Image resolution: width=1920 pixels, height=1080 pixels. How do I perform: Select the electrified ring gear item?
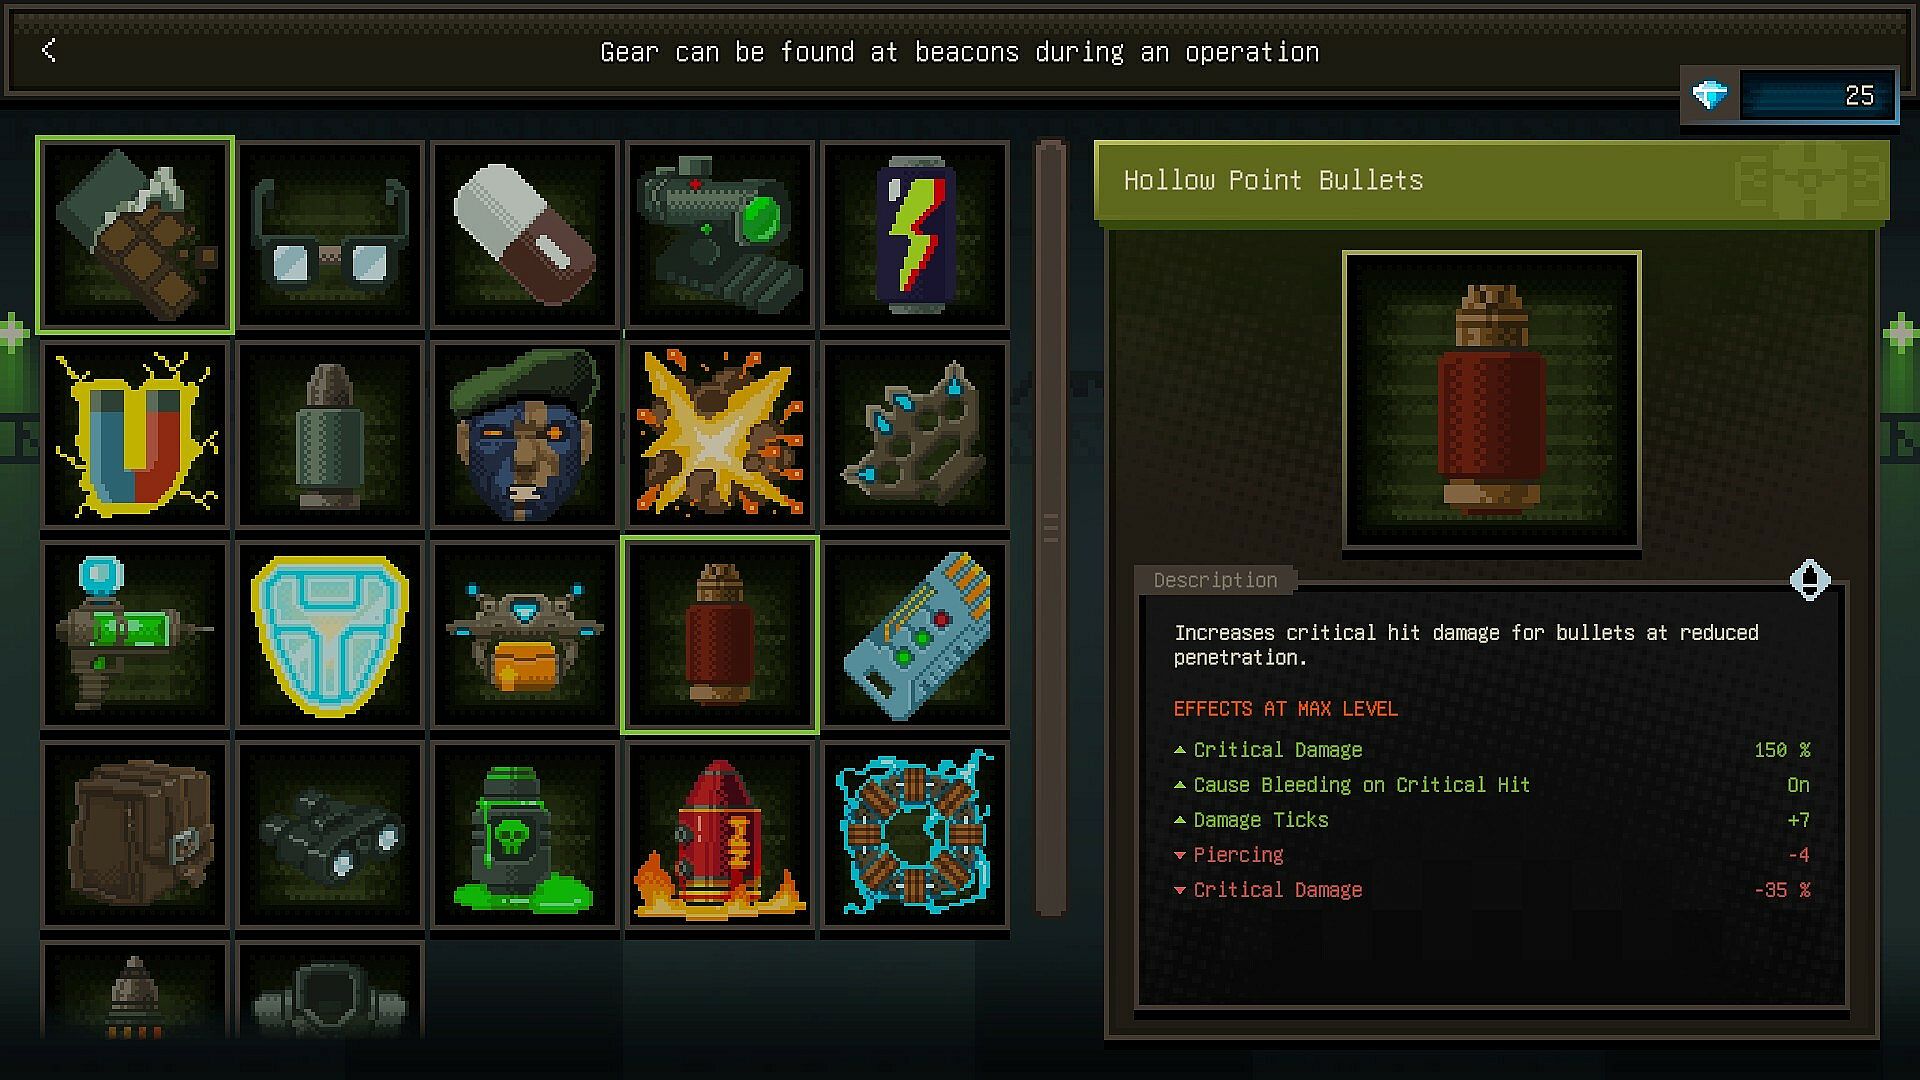(x=915, y=835)
